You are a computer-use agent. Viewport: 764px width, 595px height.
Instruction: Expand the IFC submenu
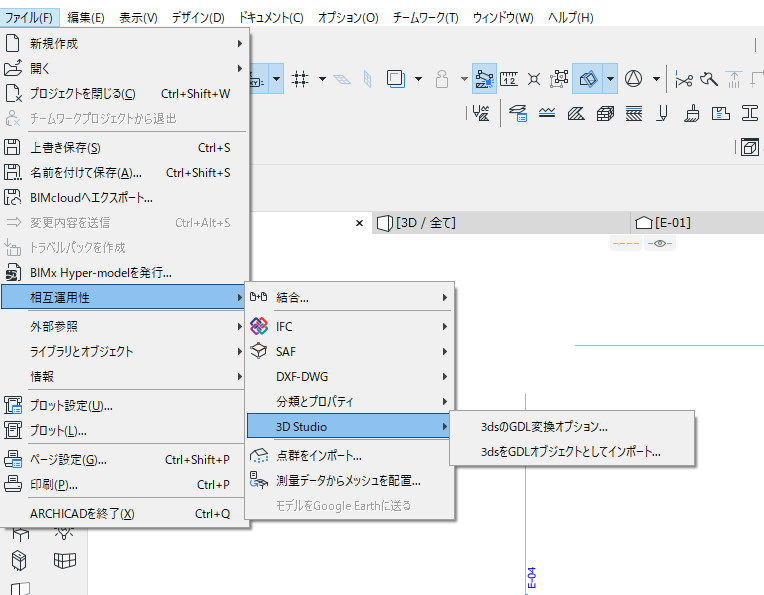coord(349,326)
